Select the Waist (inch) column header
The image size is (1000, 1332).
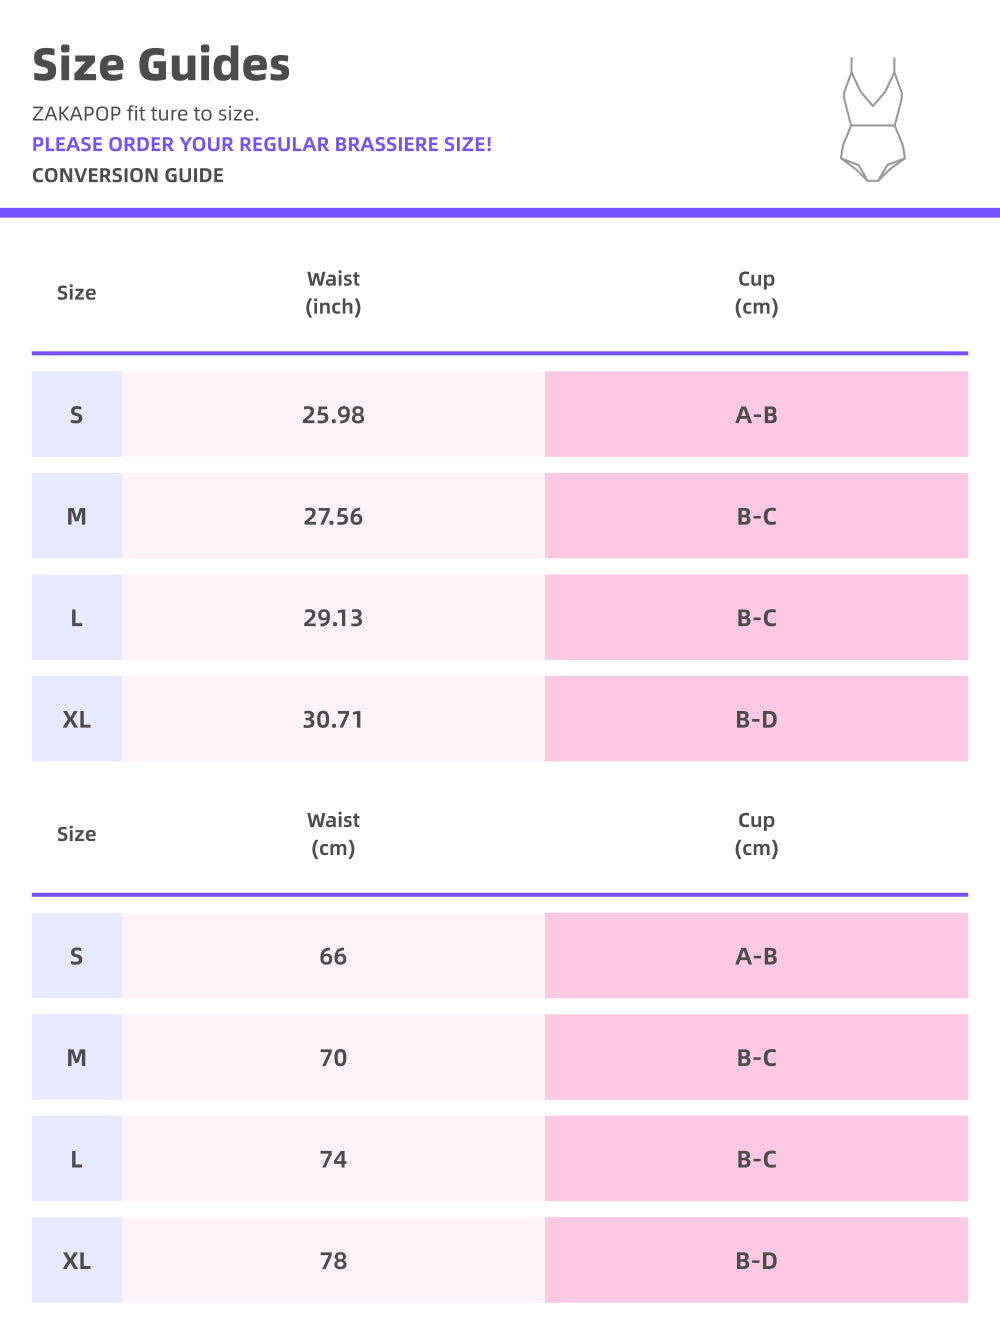coord(333,293)
